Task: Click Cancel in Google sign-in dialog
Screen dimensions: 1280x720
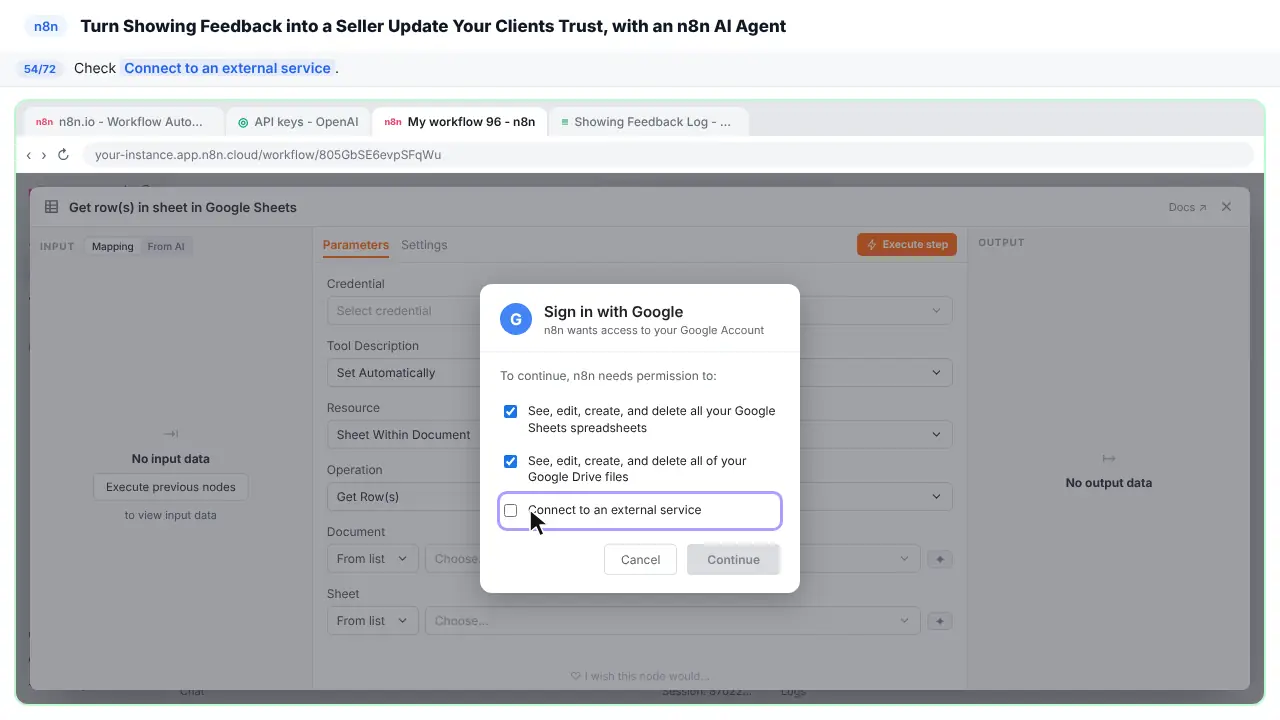Action: tap(640, 559)
